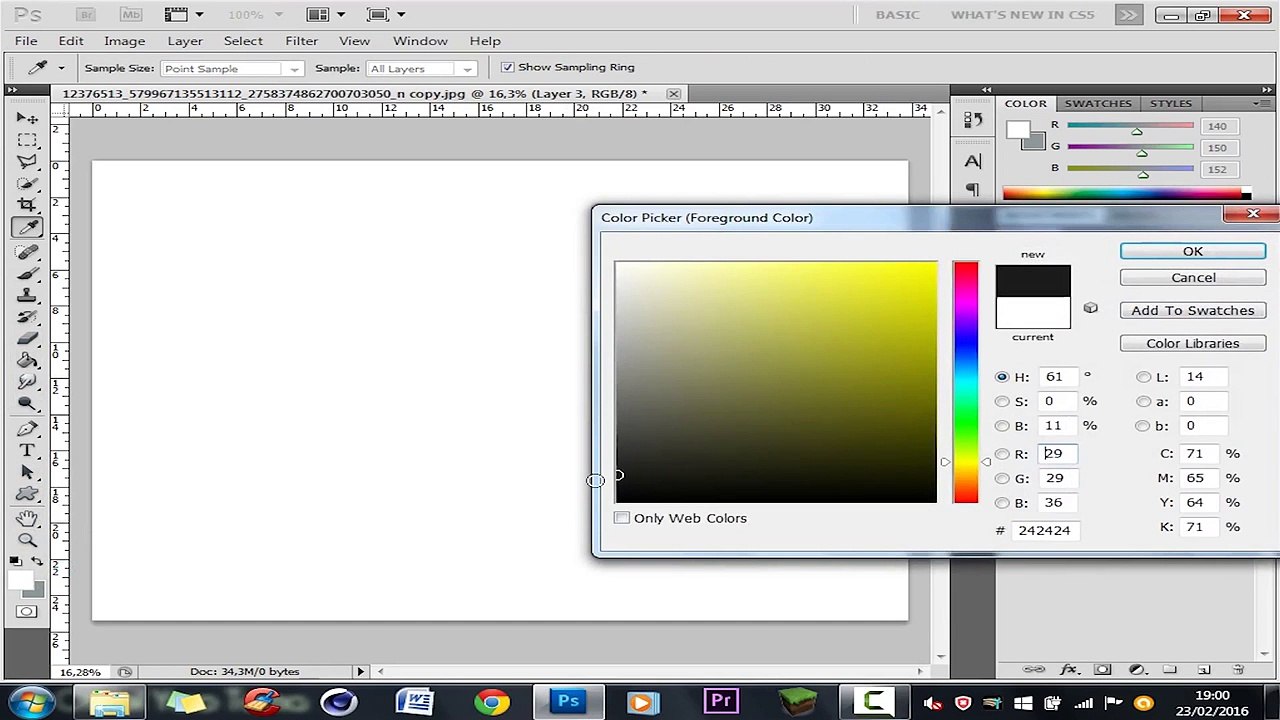Click Add To Swatches button
The image size is (1280, 720).
[x=1193, y=310]
